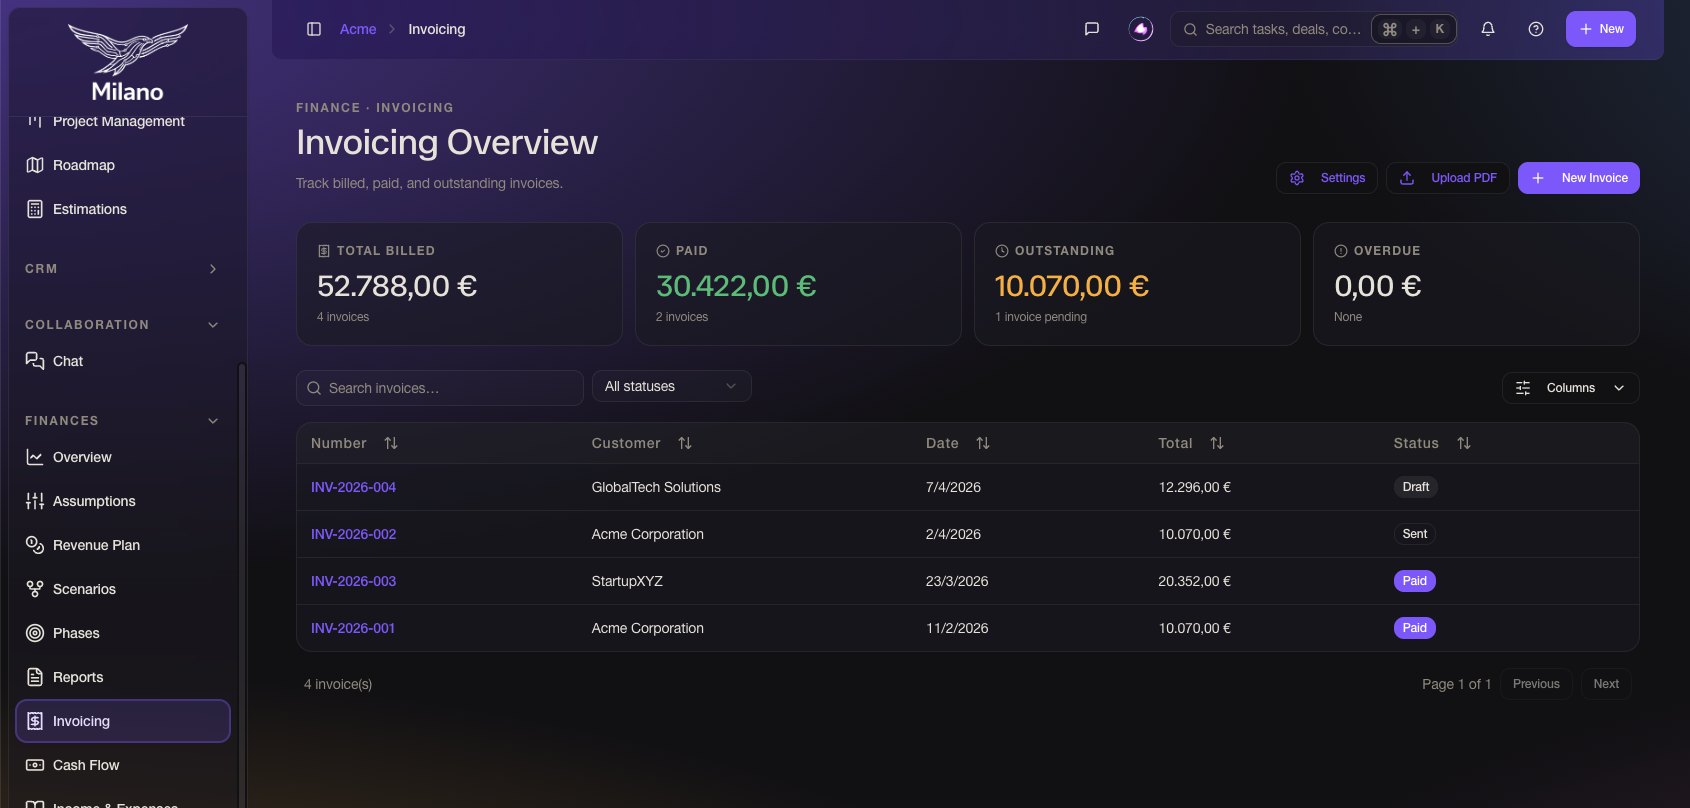The image size is (1690, 808).
Task: Click the Next page button
Action: coord(1606,684)
